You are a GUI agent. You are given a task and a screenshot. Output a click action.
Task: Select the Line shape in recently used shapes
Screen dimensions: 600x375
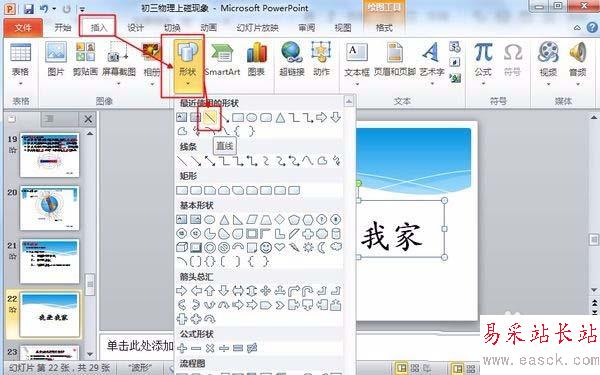(x=210, y=117)
